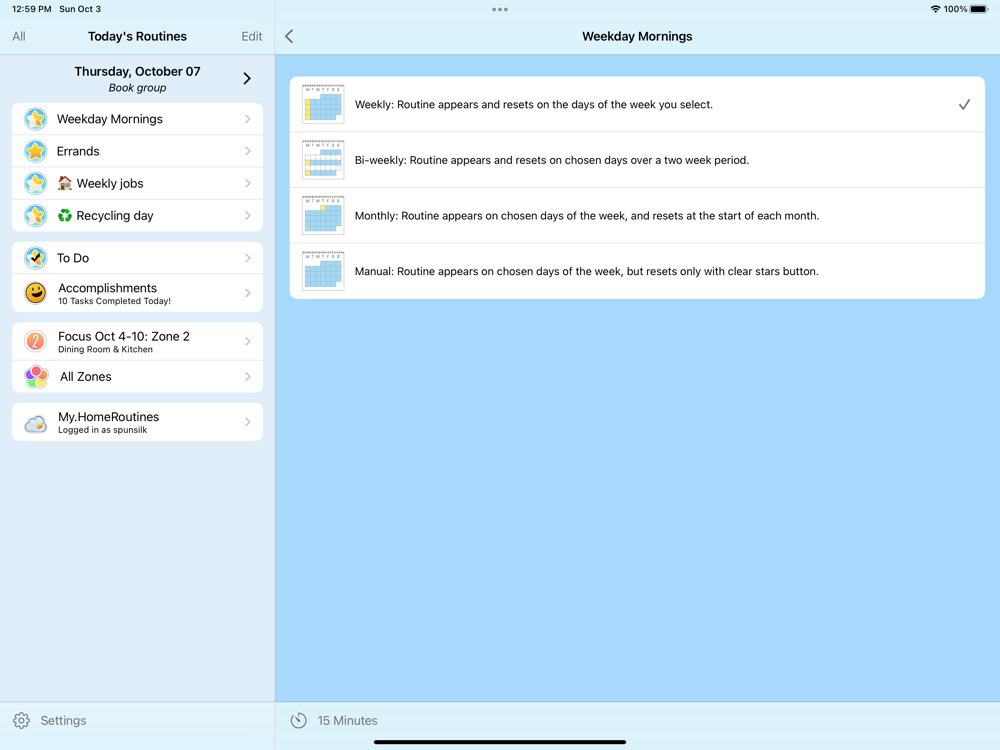This screenshot has width=1000, height=750.
Task: Click the Manual calendar thumbnail icon
Action: (323, 270)
